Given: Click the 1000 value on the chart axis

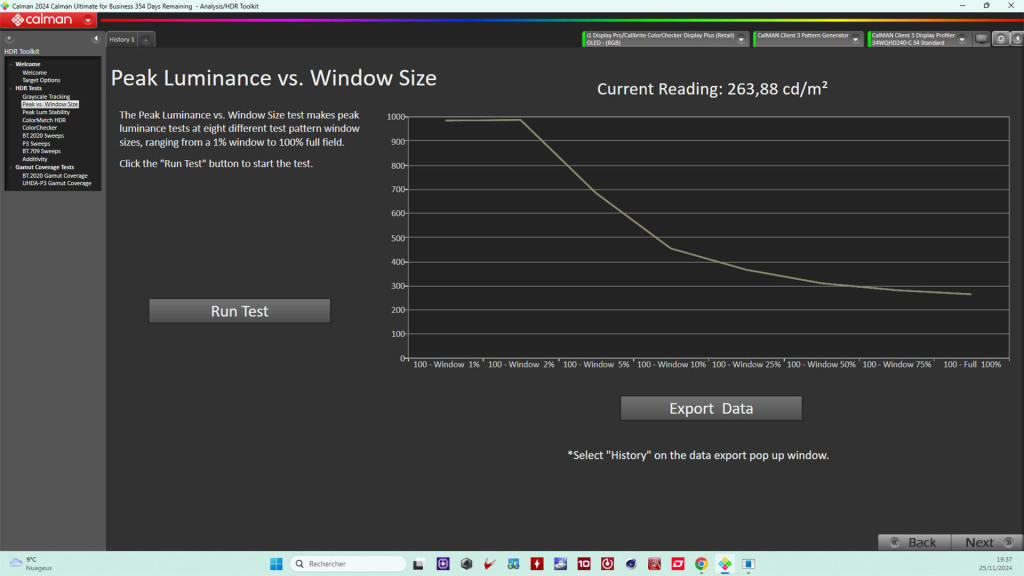Looking at the screenshot, I should click(396, 117).
